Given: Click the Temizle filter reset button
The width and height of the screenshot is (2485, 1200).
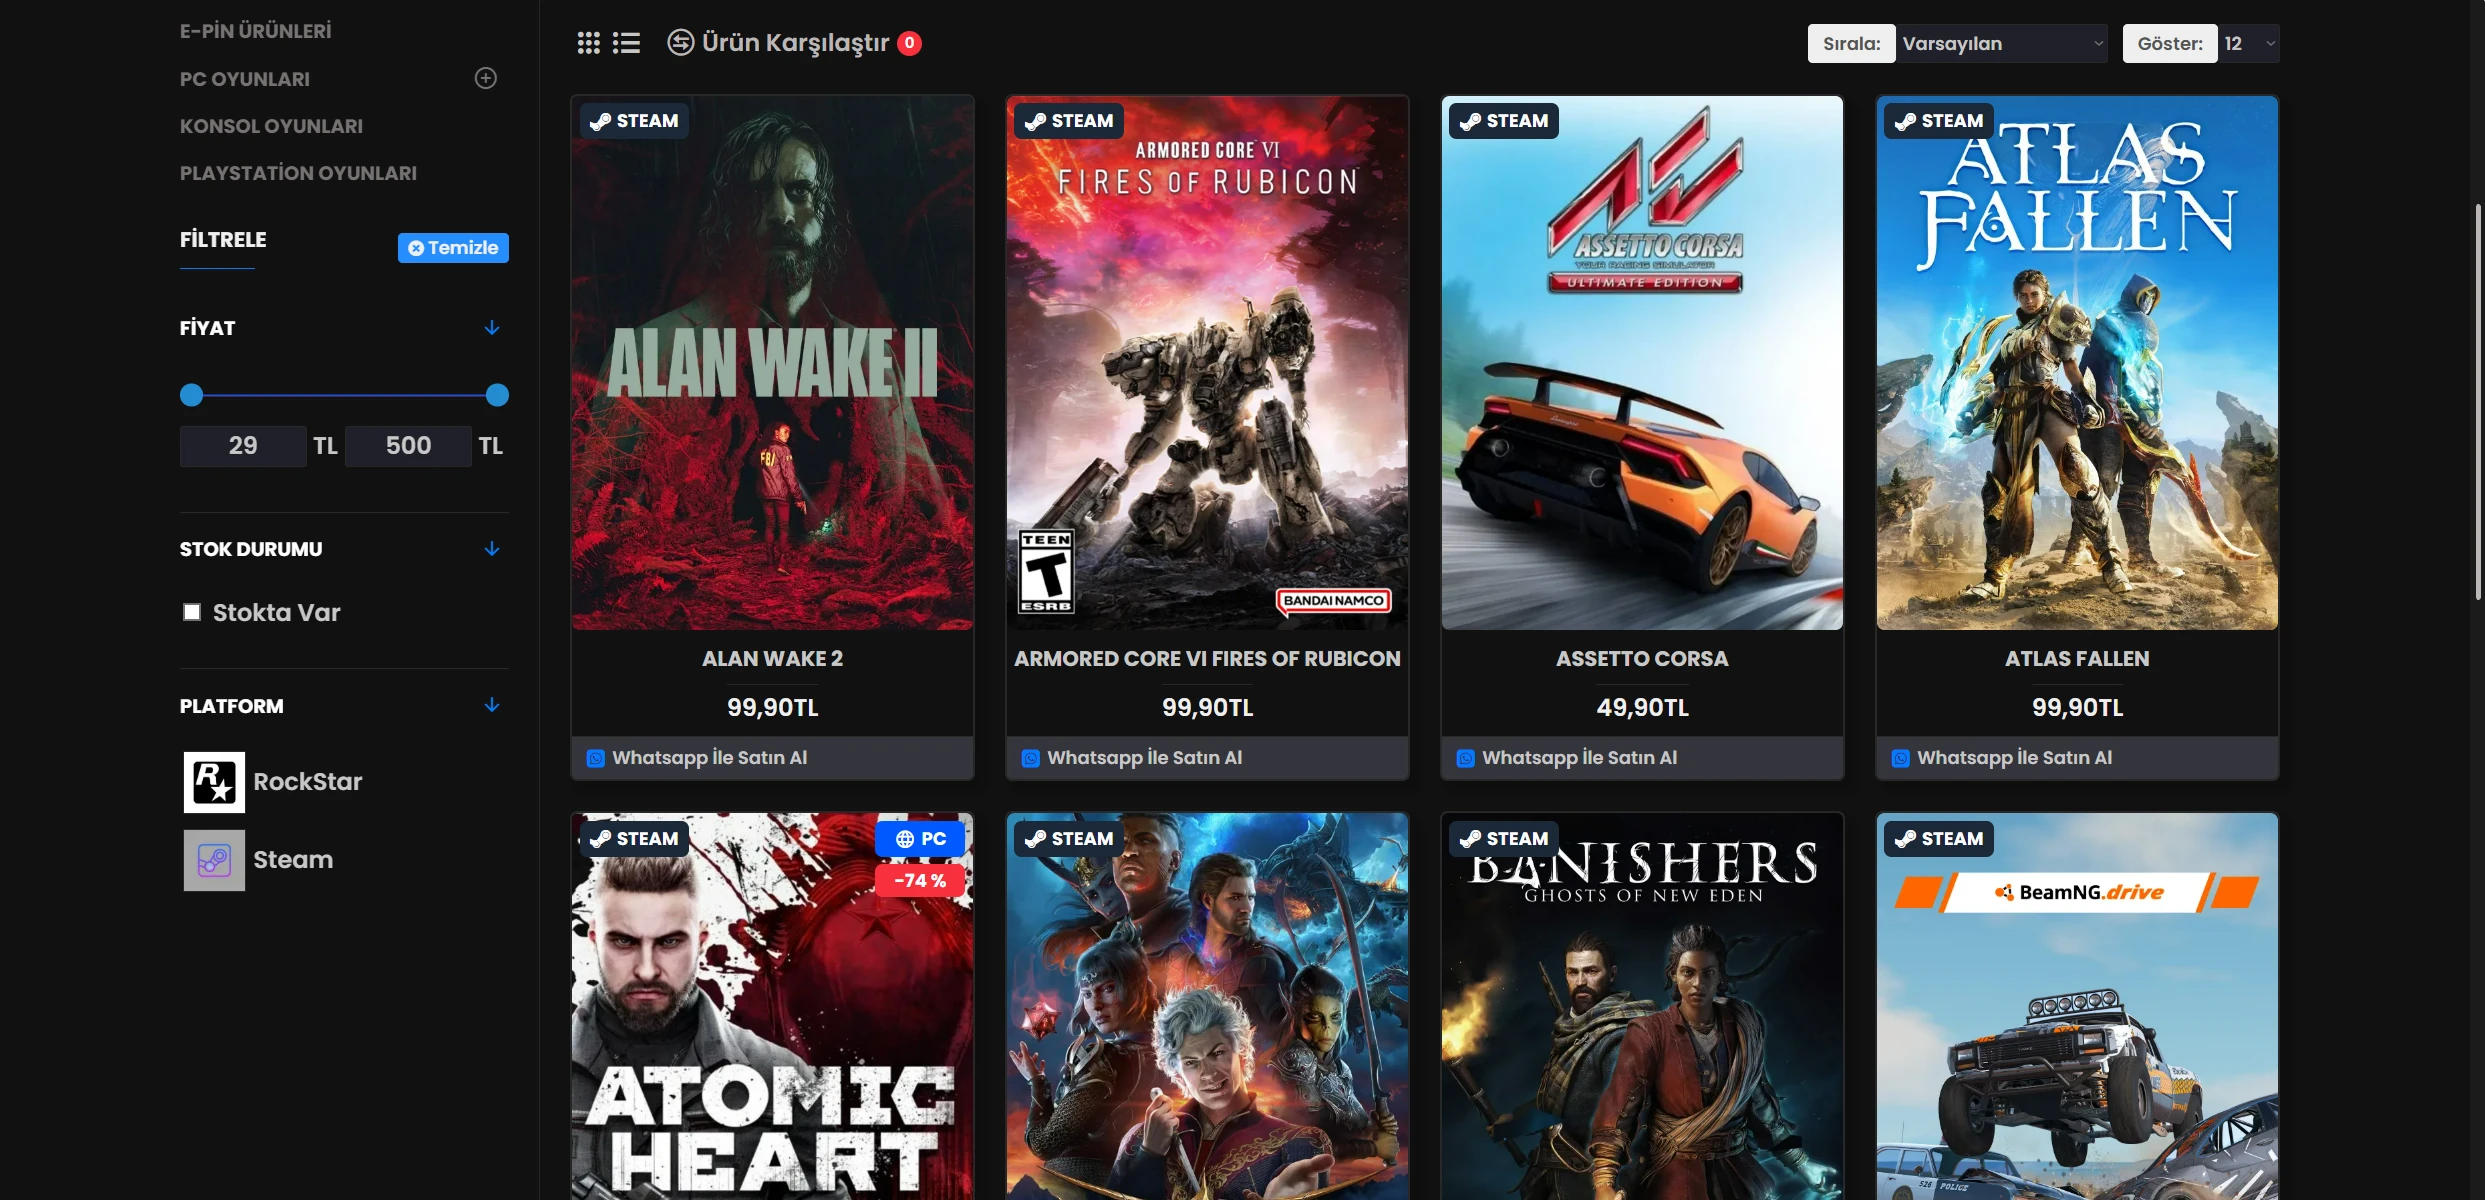Looking at the screenshot, I should (x=453, y=248).
